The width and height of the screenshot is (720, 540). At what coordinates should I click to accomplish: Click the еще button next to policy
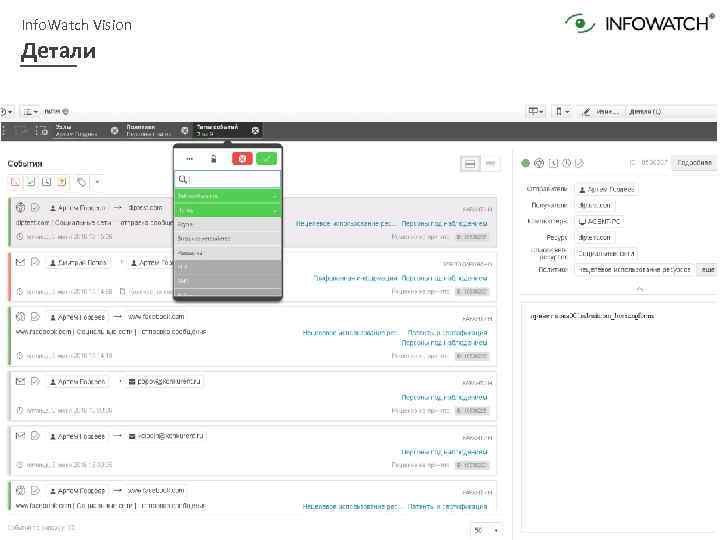(707, 270)
